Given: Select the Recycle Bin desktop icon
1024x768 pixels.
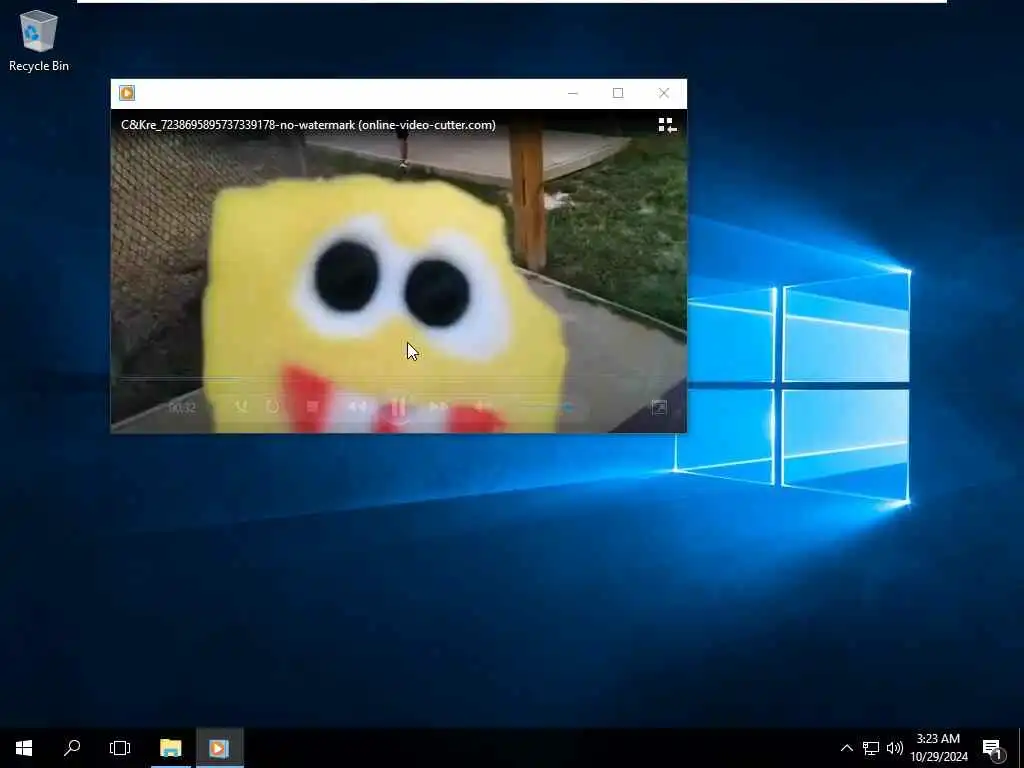Looking at the screenshot, I should tap(39, 40).
